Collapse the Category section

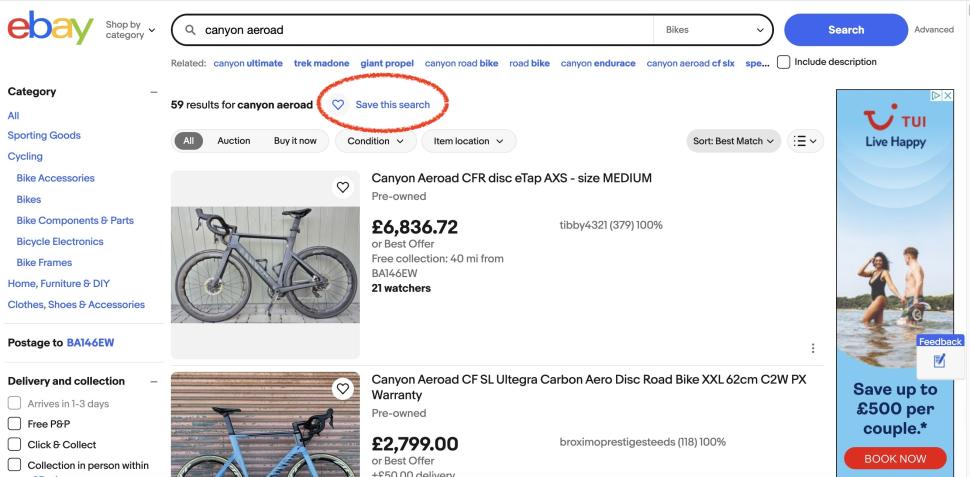[153, 92]
